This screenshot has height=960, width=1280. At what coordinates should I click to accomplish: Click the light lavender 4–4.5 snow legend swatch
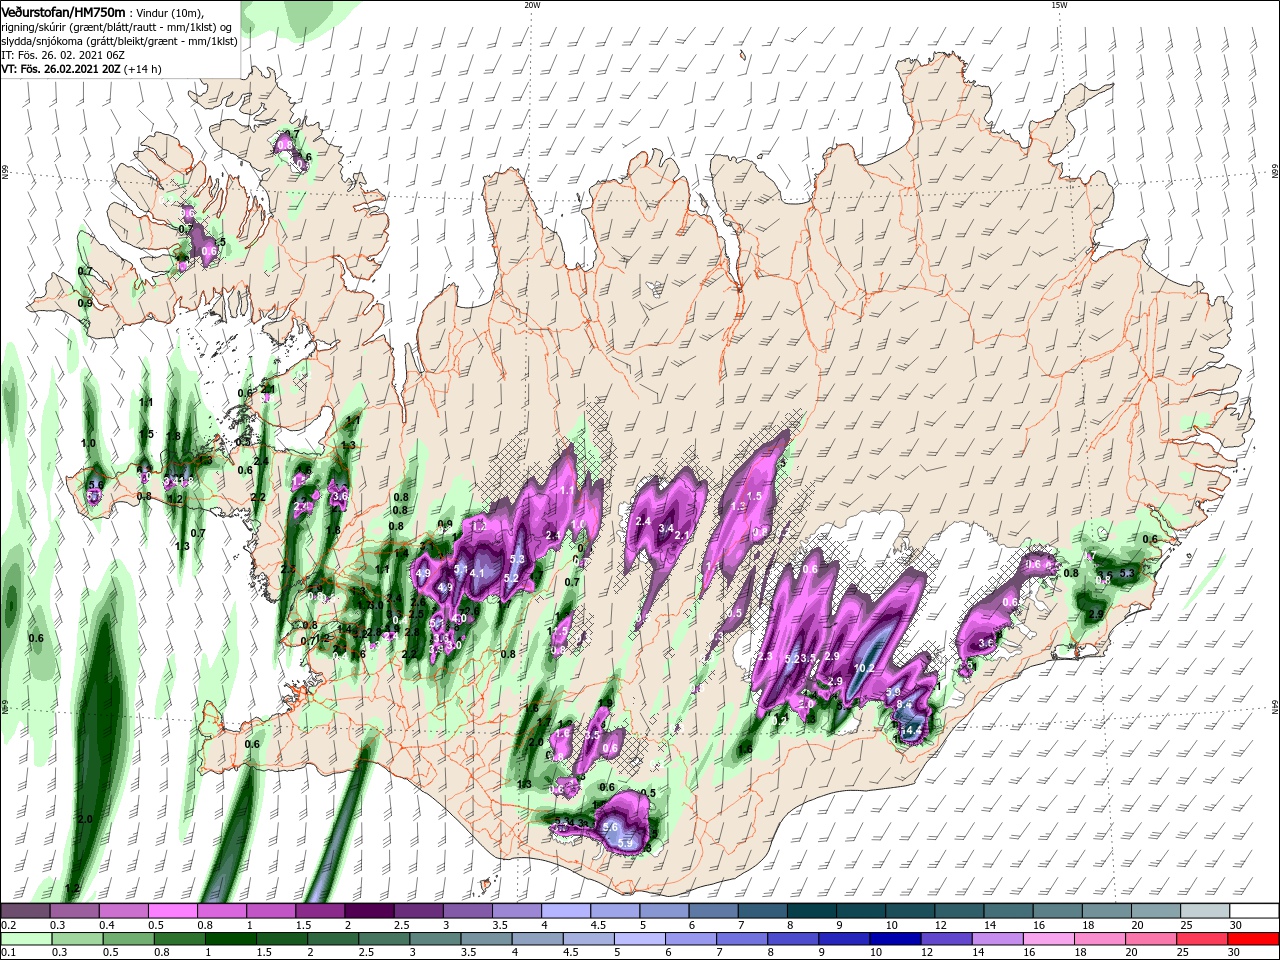(x=565, y=910)
